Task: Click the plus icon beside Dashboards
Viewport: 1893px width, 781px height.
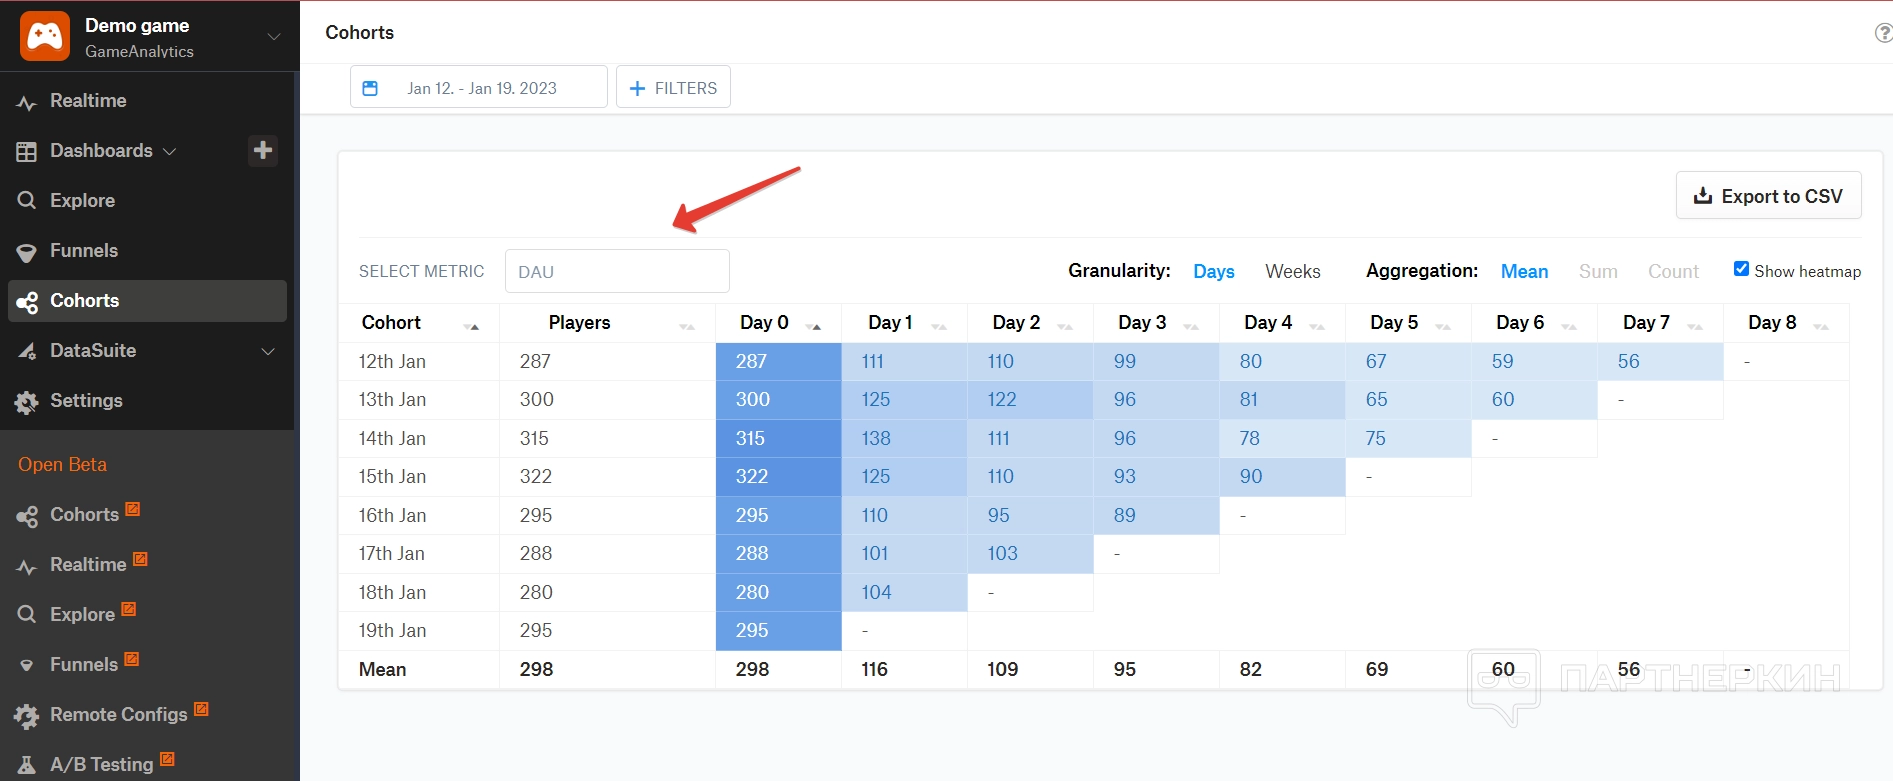Action: tap(263, 150)
